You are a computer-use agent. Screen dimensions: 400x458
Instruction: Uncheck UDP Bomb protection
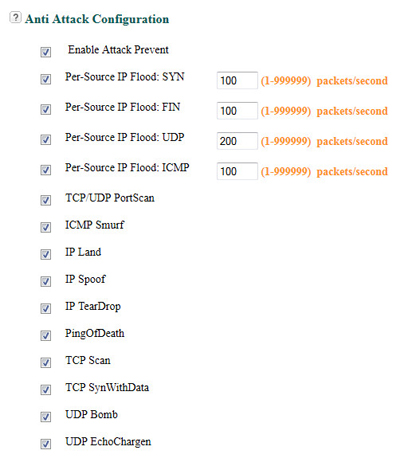pyautogui.click(x=46, y=417)
